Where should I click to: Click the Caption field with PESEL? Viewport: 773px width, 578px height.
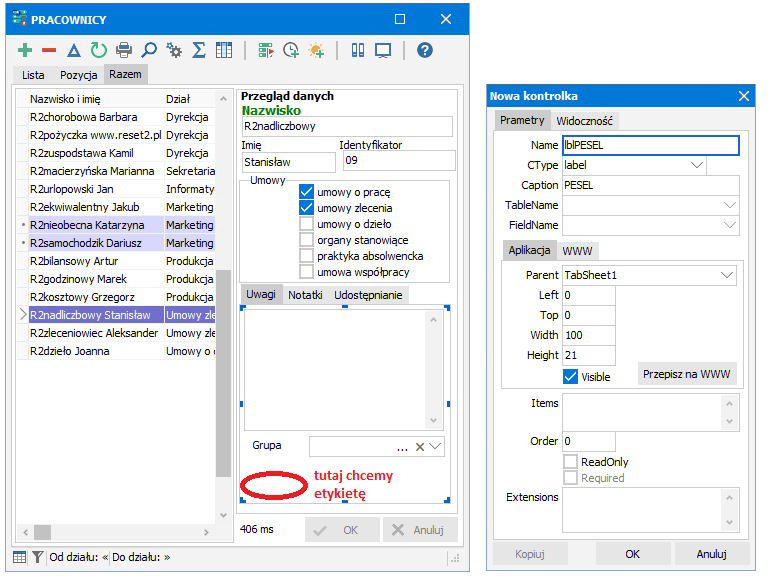click(651, 185)
